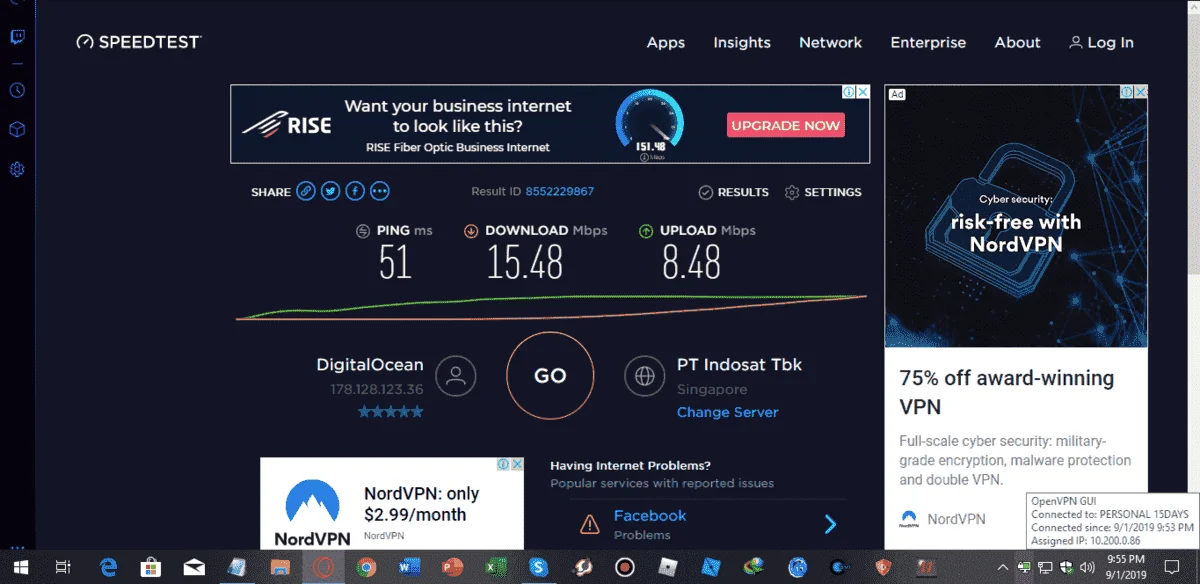Open the Enterprise menu item
Image resolution: width=1200 pixels, height=584 pixels.
(x=928, y=42)
